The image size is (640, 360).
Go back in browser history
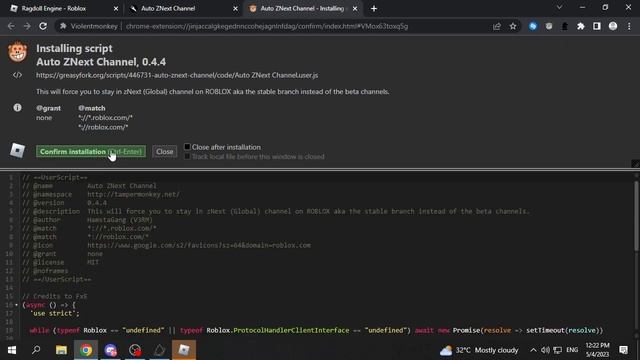click(11, 26)
